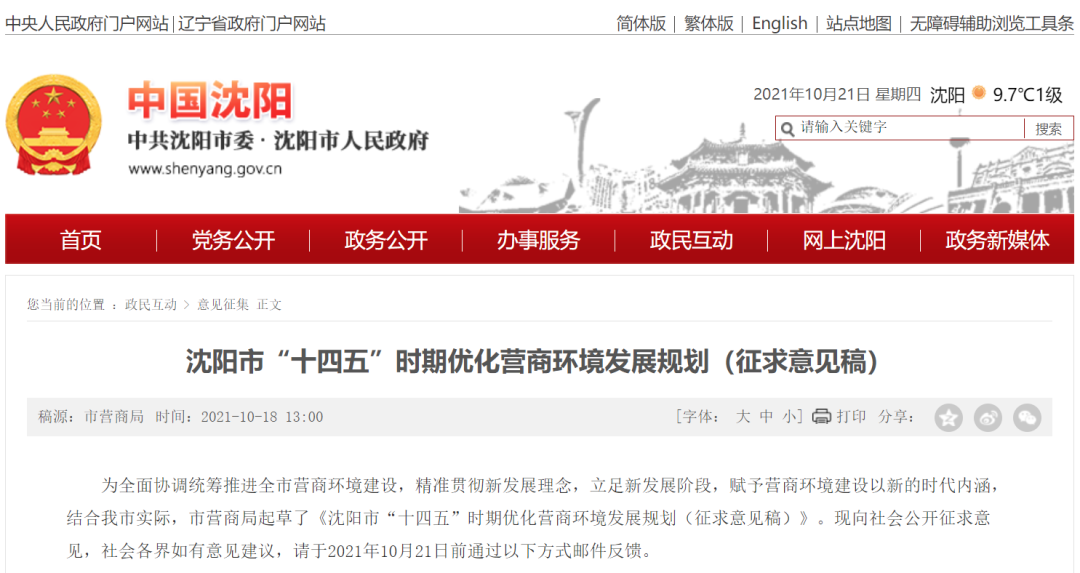Viewport: 1080px width, 573px height.
Task: Click the 时间：2021-10-18 13:00 timestamp
Action: coord(239,417)
